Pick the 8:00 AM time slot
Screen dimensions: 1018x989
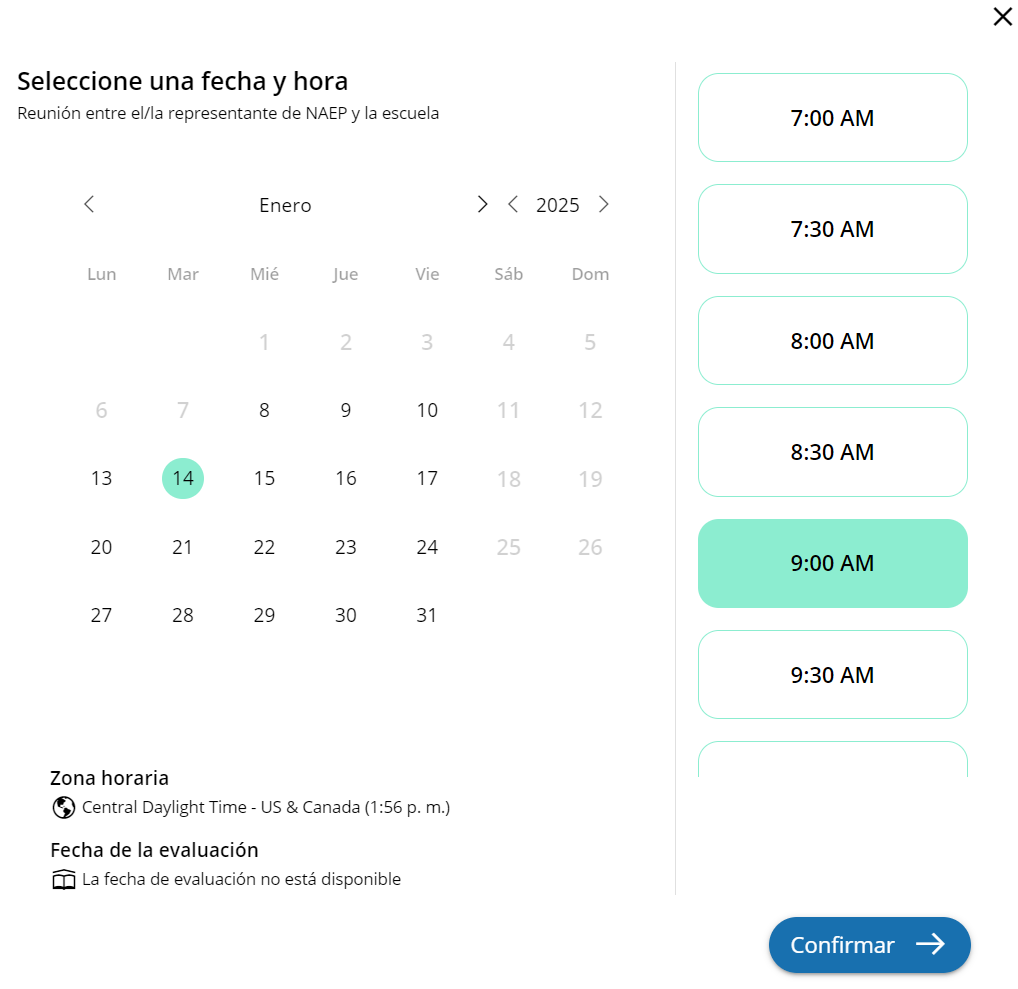[832, 341]
